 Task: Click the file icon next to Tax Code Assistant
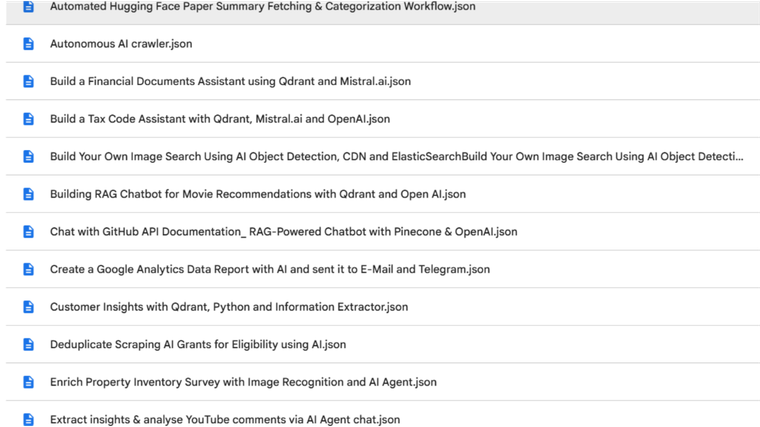(x=28, y=119)
